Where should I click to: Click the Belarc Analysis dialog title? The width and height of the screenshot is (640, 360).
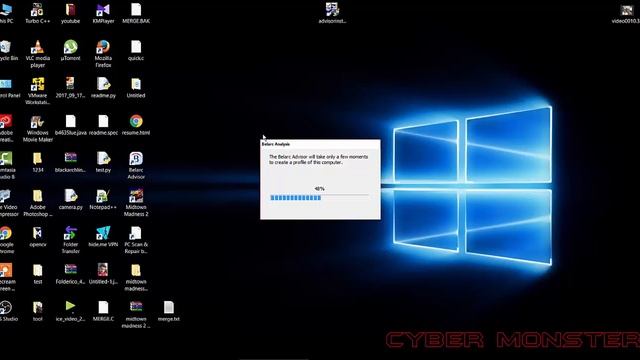pos(276,144)
